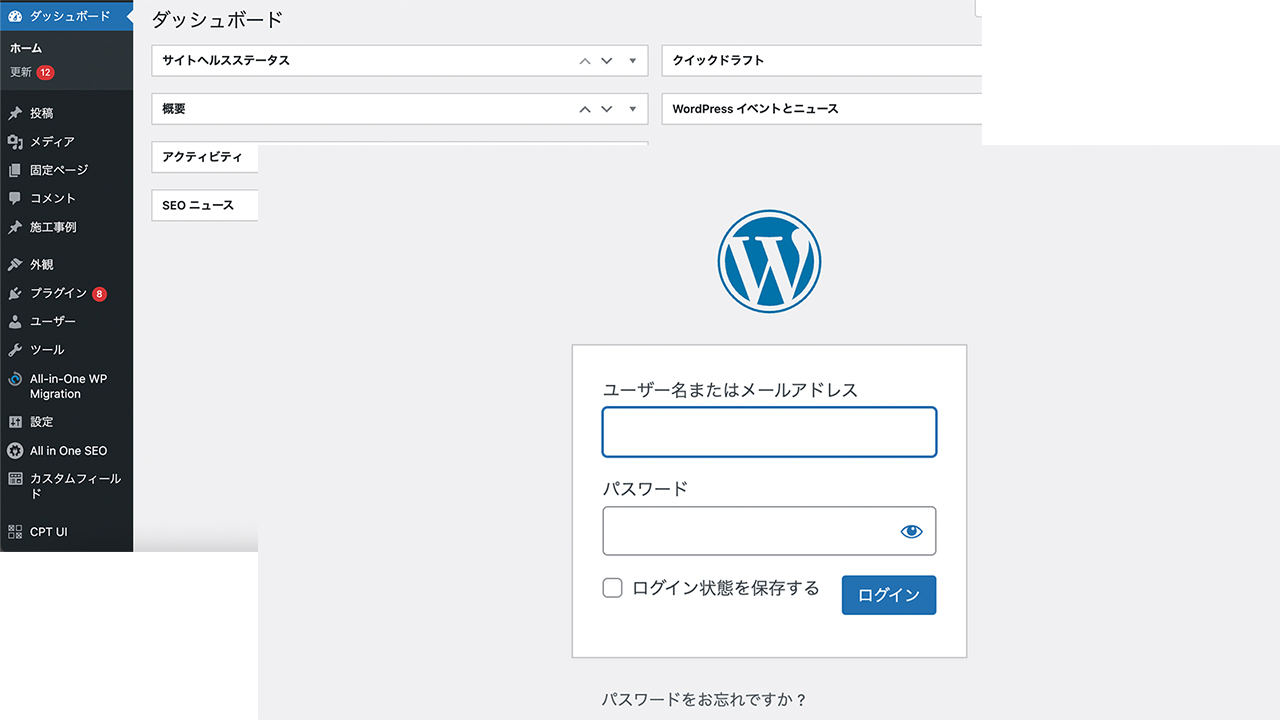Click WordPress イベントとニュース panel header
Image resolution: width=1280 pixels, height=720 pixels.
coord(822,108)
